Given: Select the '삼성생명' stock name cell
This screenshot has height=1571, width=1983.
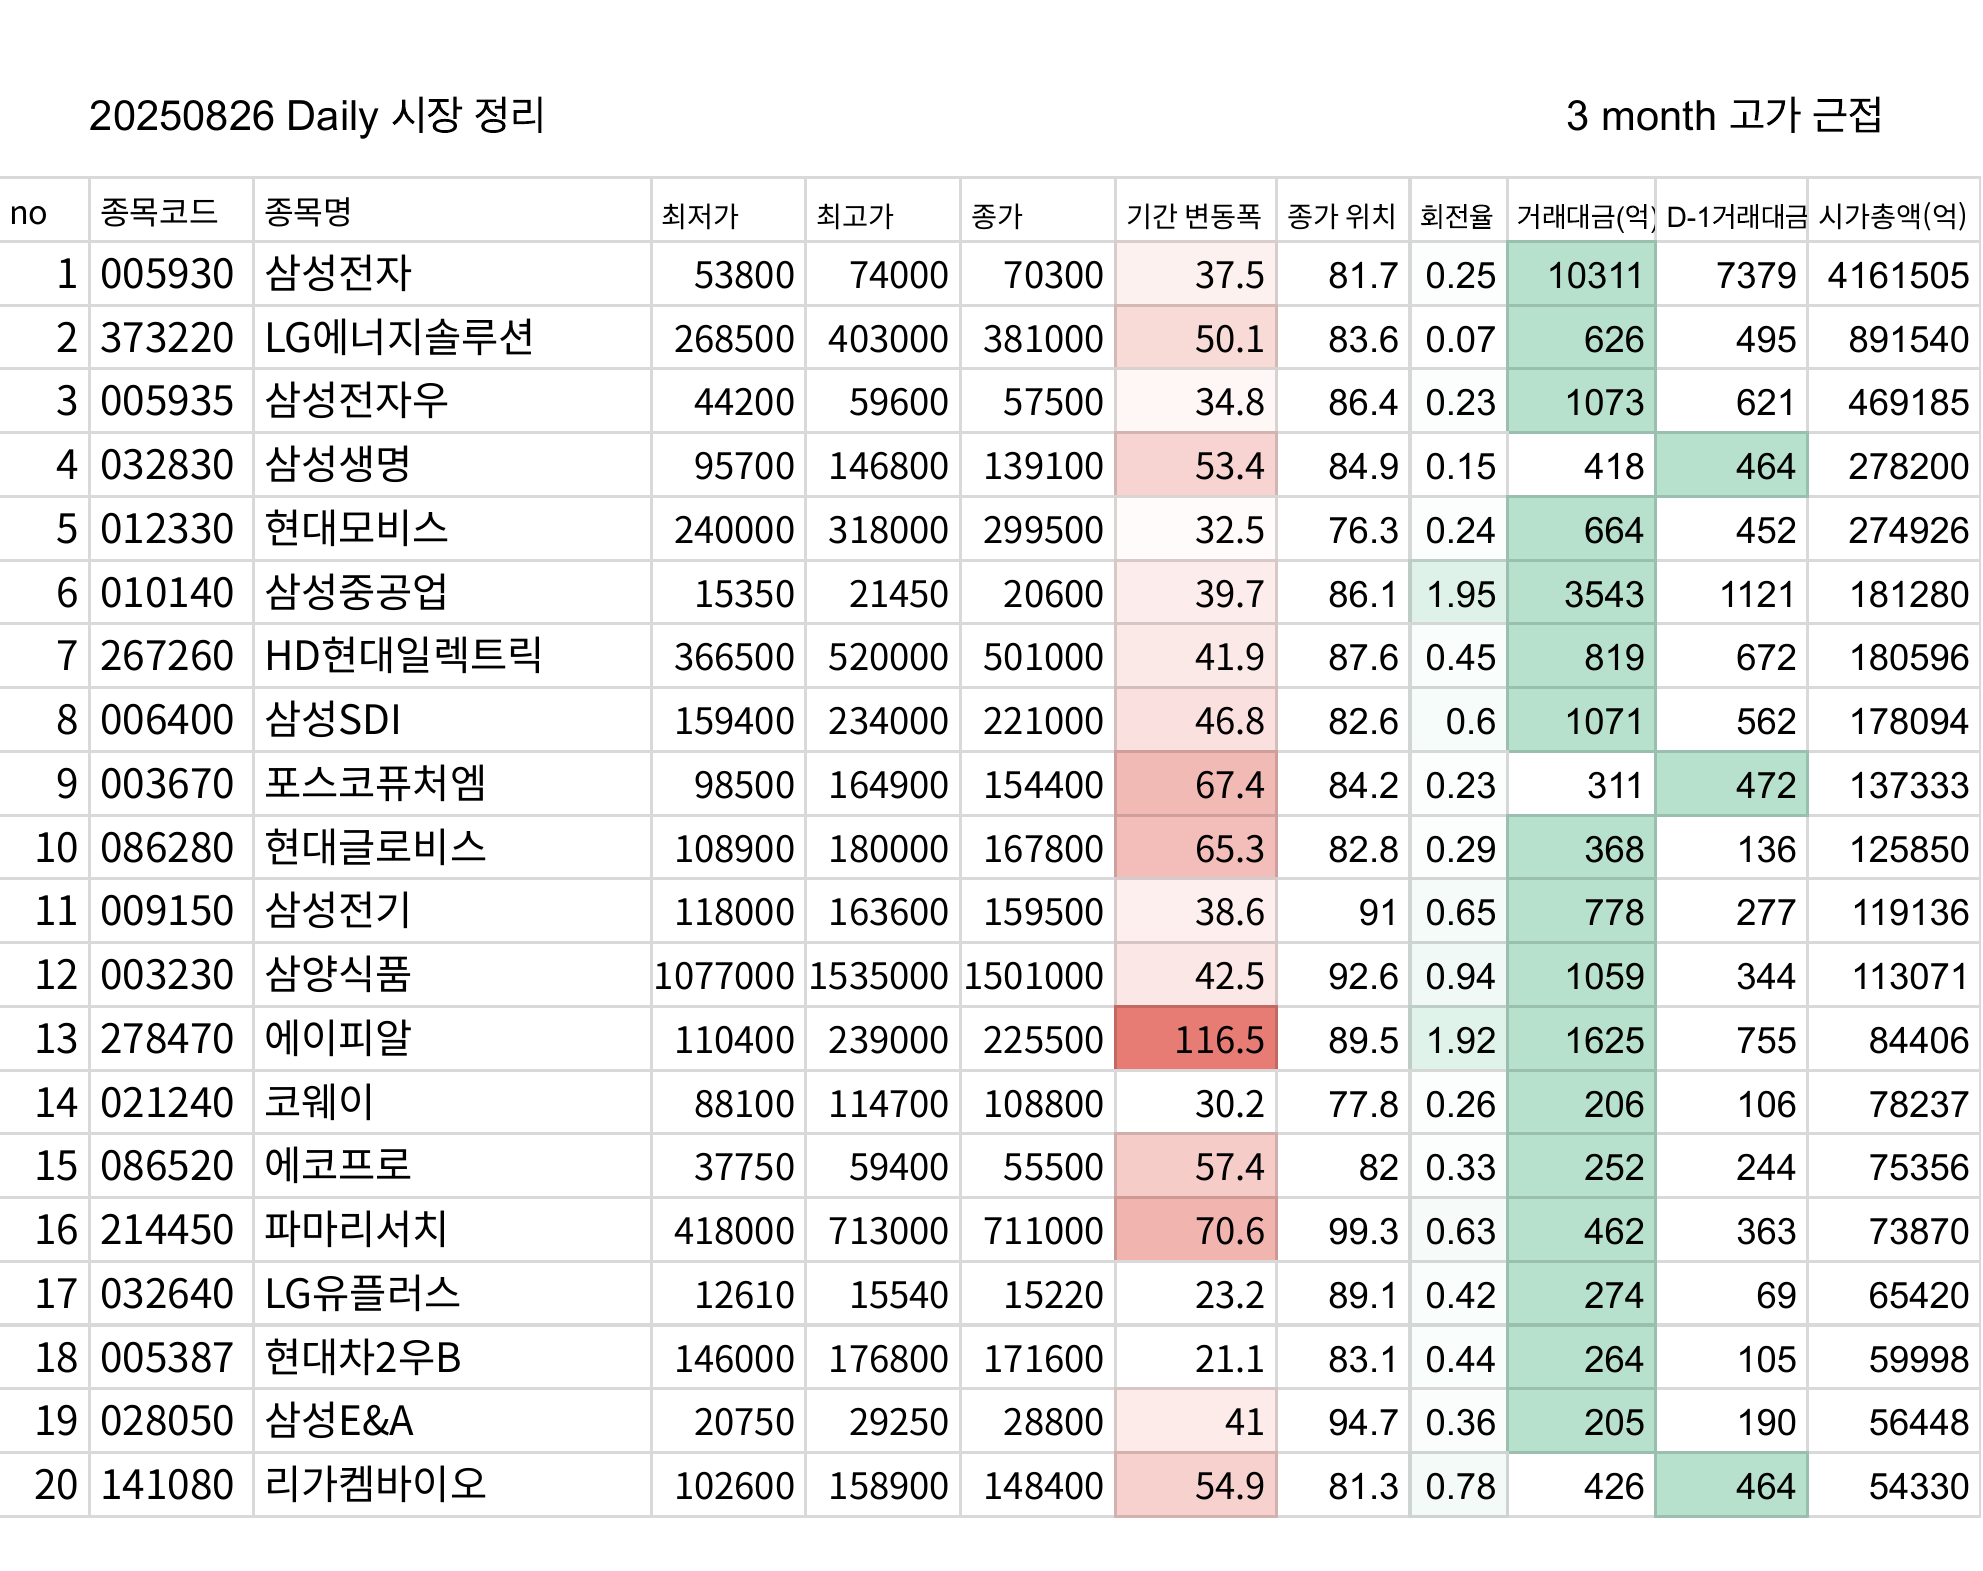Looking at the screenshot, I should (452, 465).
